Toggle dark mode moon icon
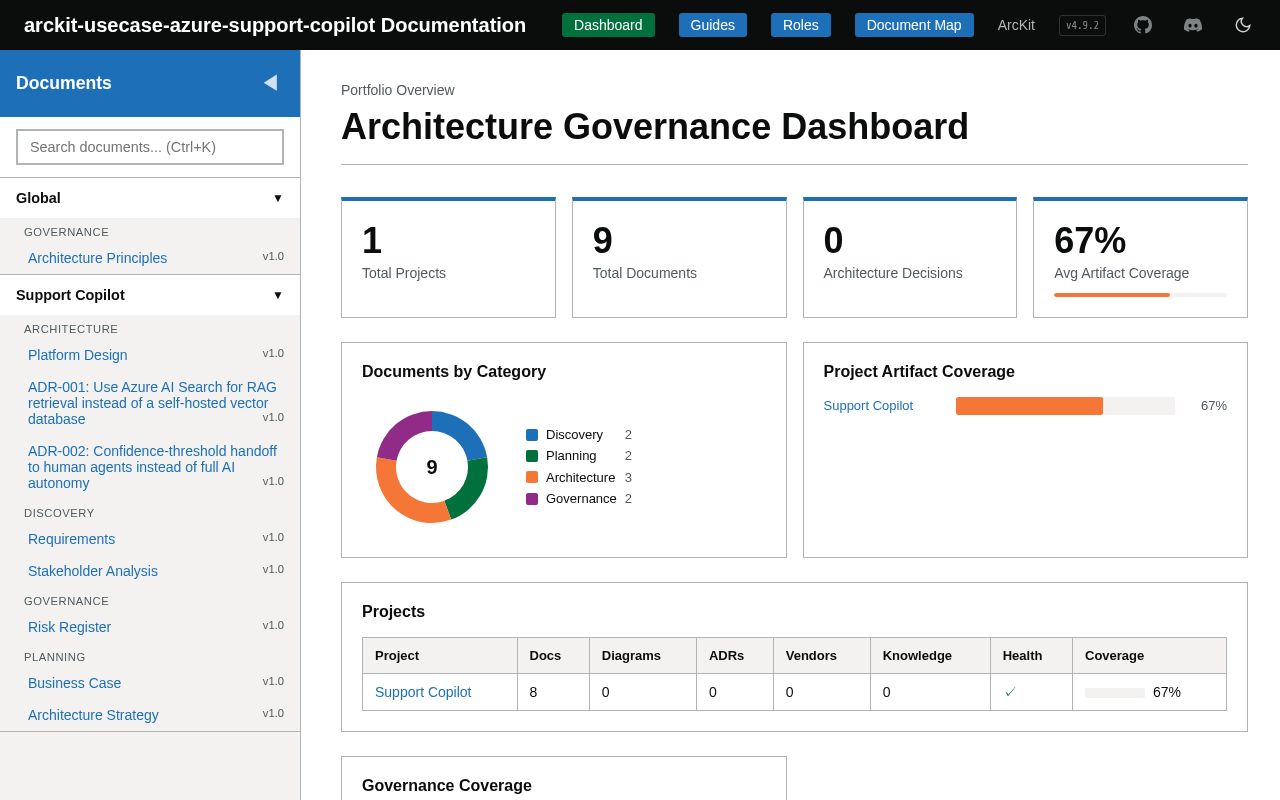Image resolution: width=1280 pixels, height=800 pixels. [x=1243, y=25]
